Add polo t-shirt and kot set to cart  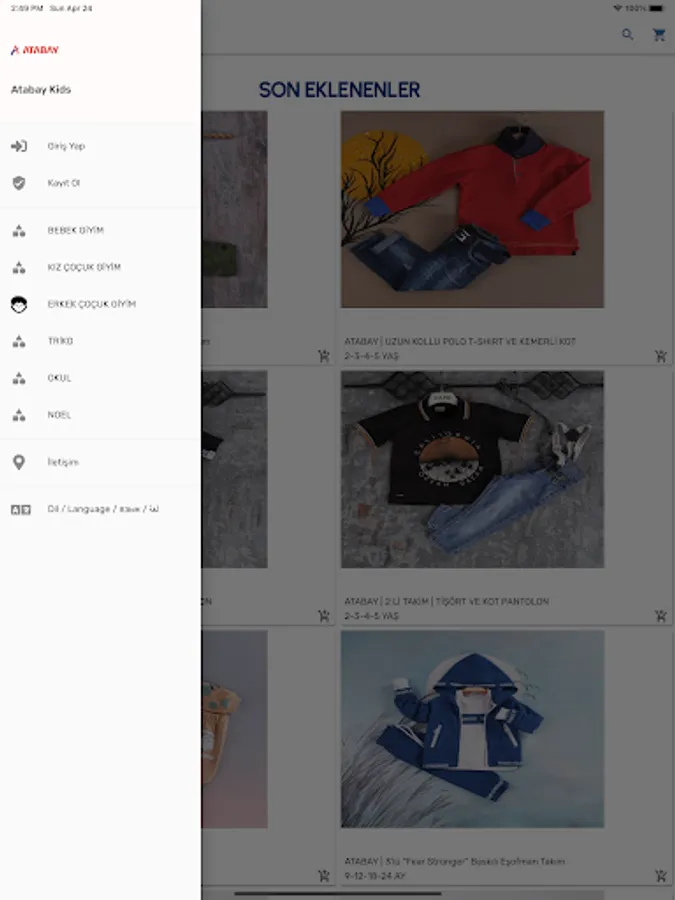(x=660, y=356)
